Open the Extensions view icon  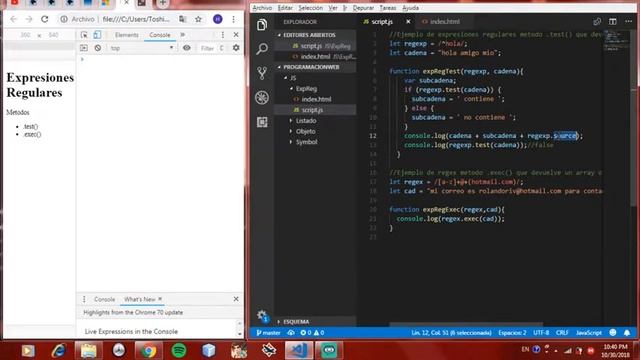point(262,122)
